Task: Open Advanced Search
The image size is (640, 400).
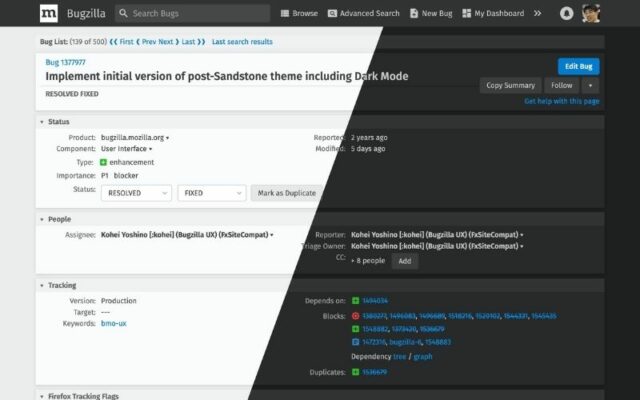Action: coord(364,13)
